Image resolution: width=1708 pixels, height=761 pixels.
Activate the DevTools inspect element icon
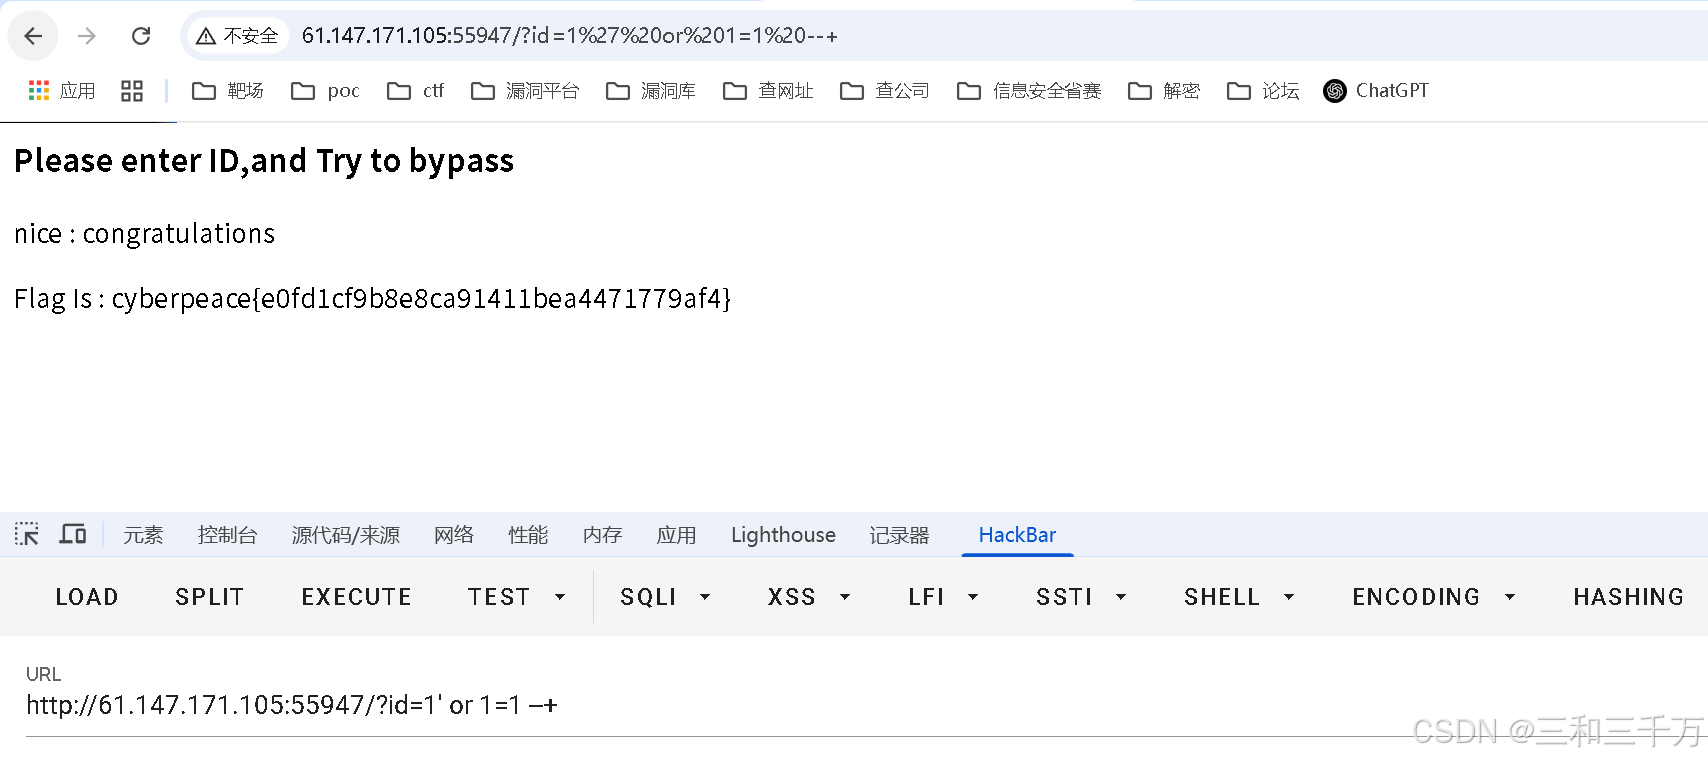pyautogui.click(x=27, y=534)
